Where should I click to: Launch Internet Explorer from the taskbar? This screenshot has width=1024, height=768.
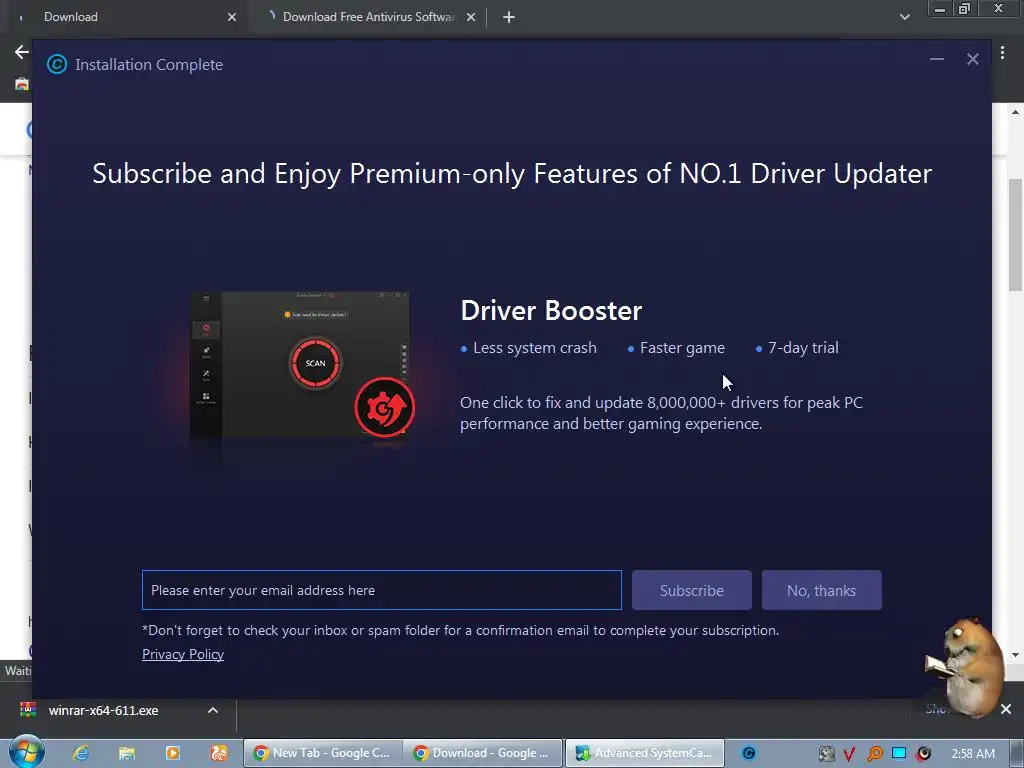click(81, 753)
